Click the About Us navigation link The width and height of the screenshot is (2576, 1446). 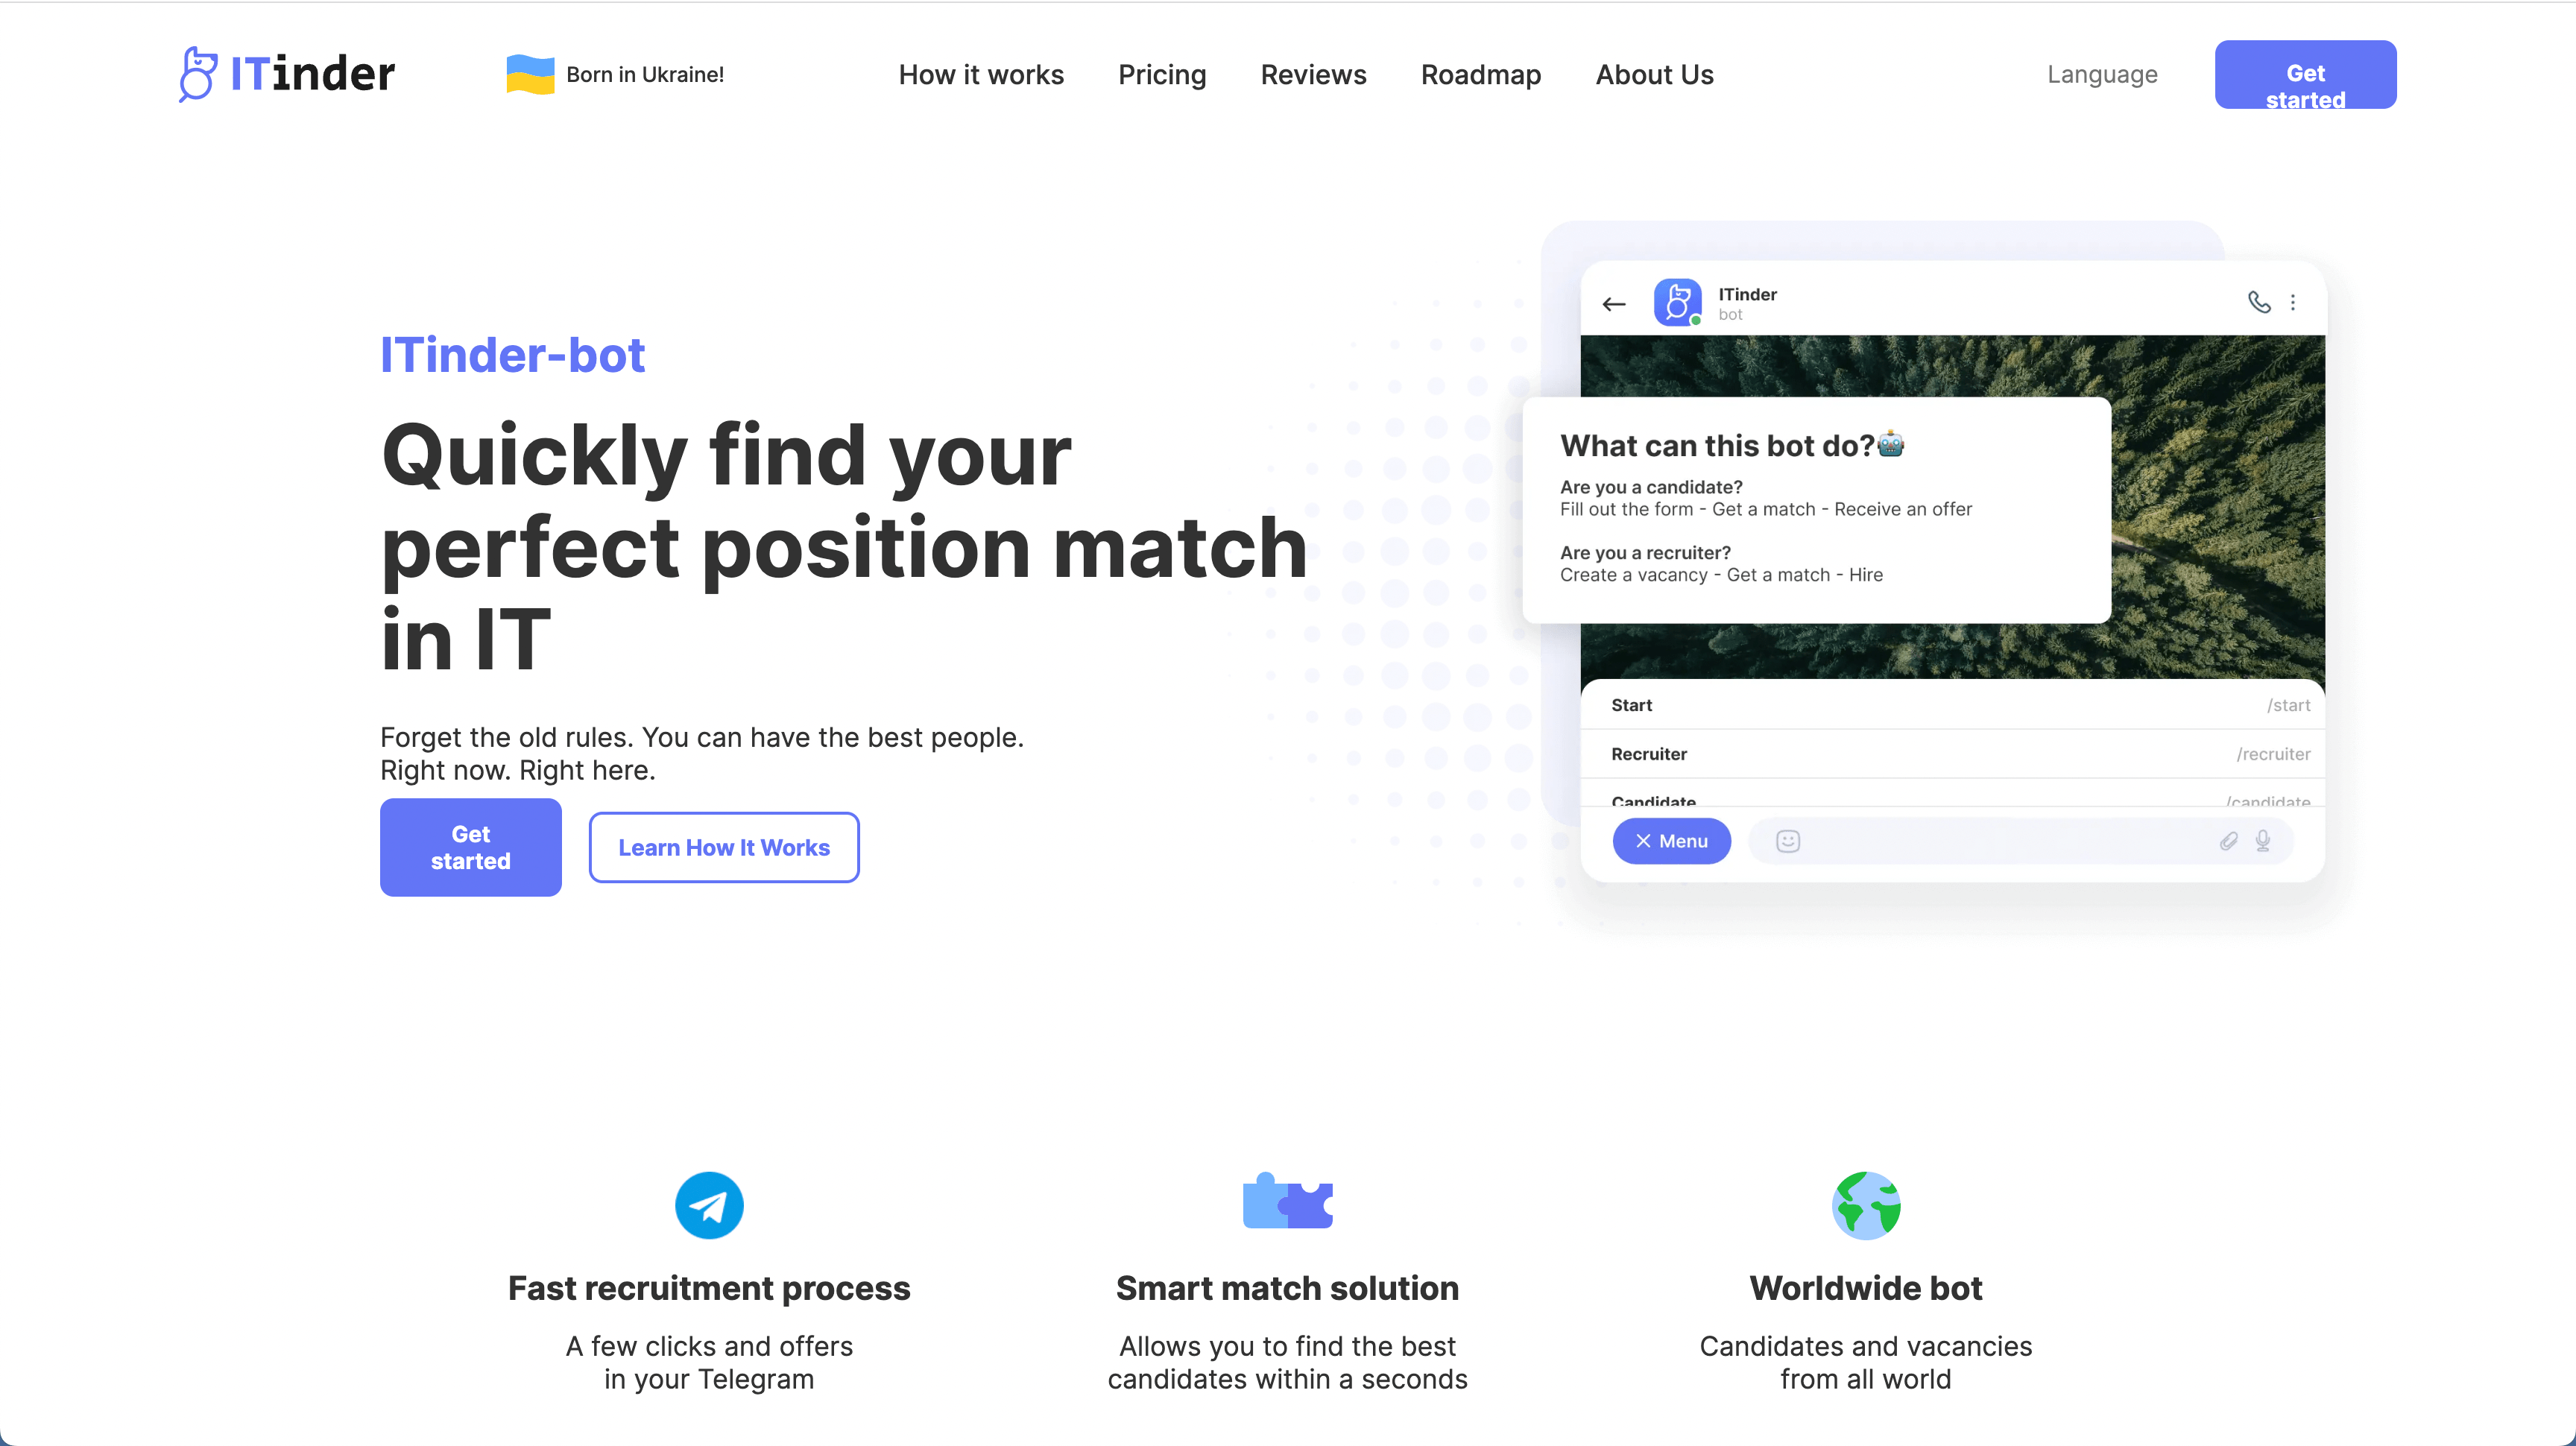(1654, 75)
